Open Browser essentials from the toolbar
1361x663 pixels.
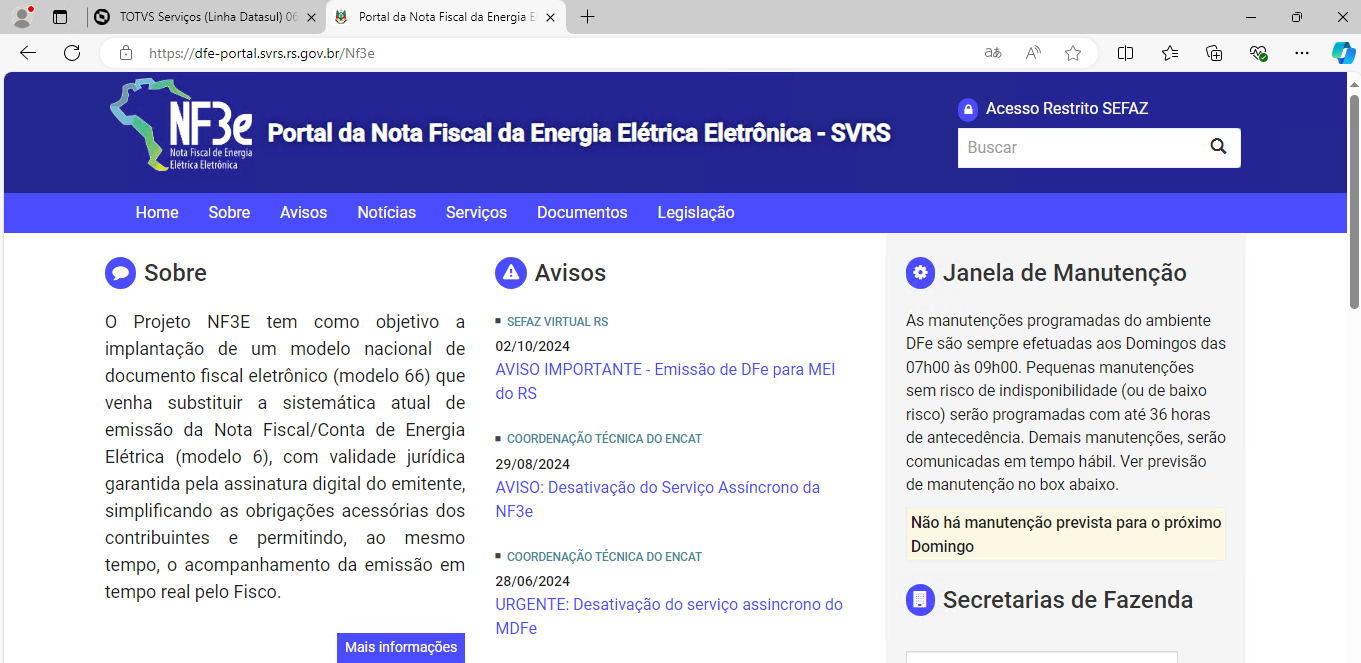tap(1258, 53)
